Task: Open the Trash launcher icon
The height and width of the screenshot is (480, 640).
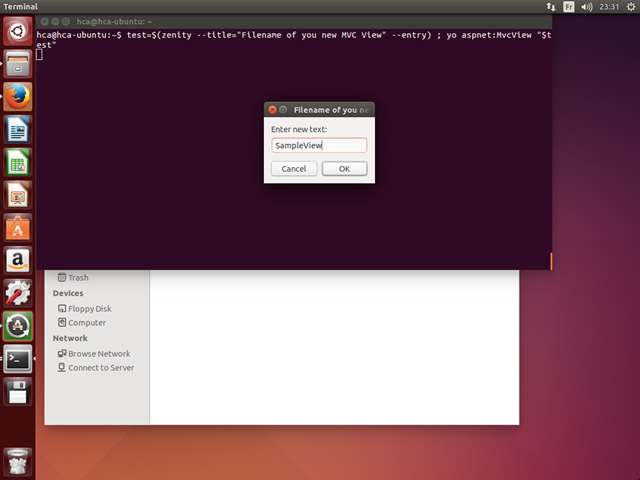Action: click(18, 461)
